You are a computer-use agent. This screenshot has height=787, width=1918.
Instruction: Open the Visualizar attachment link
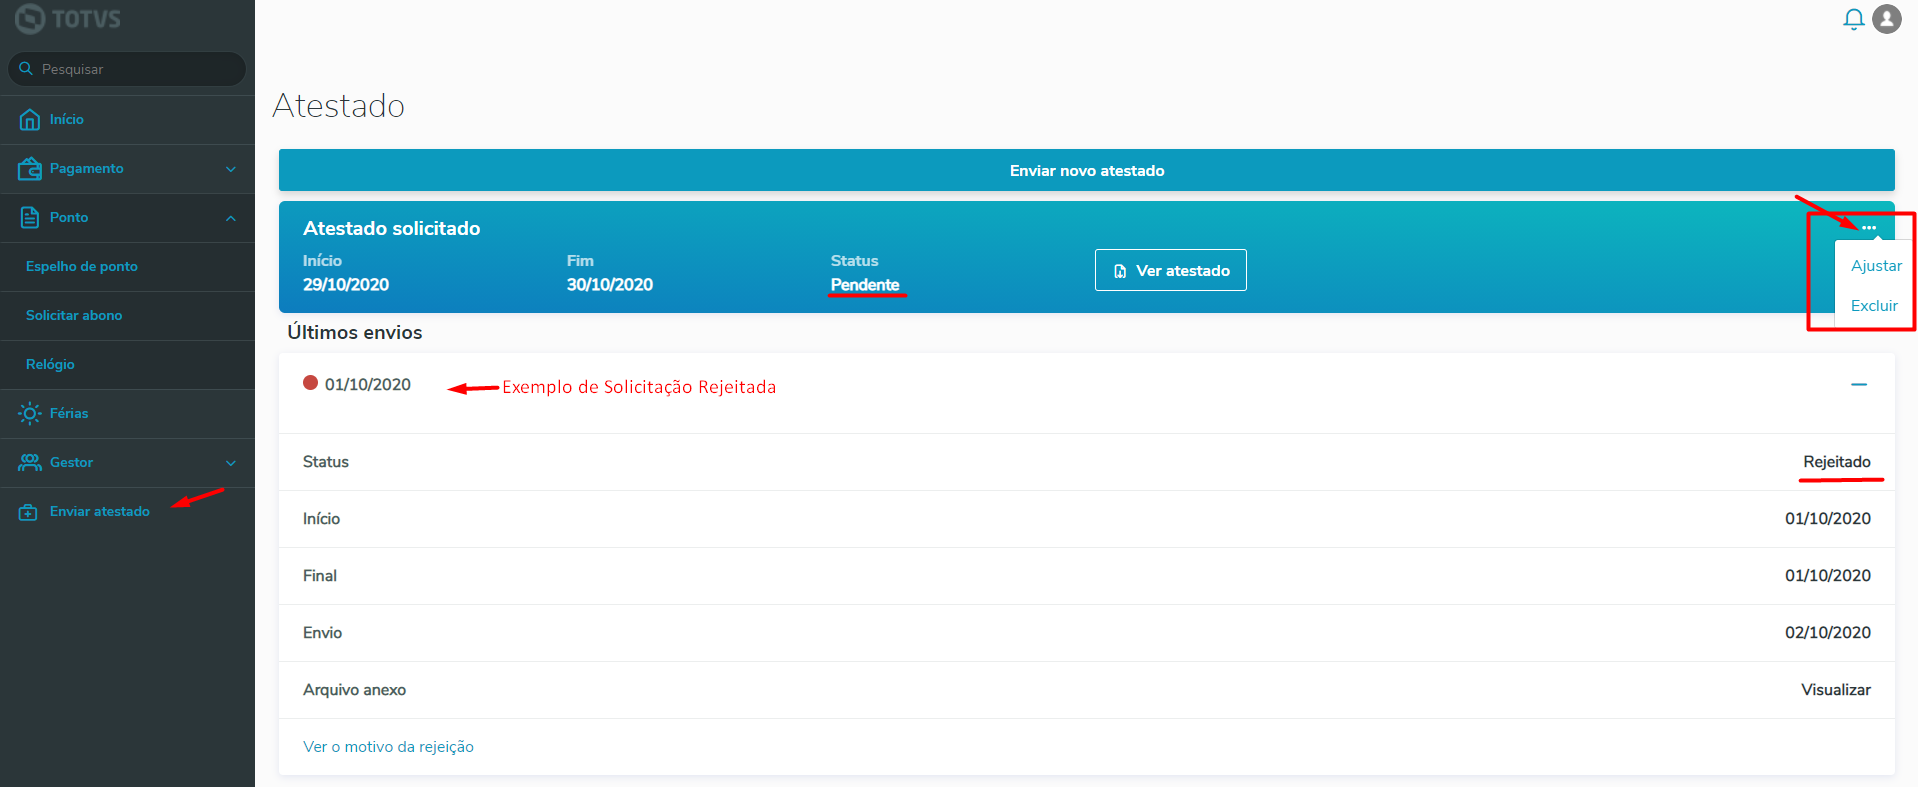point(1836,690)
